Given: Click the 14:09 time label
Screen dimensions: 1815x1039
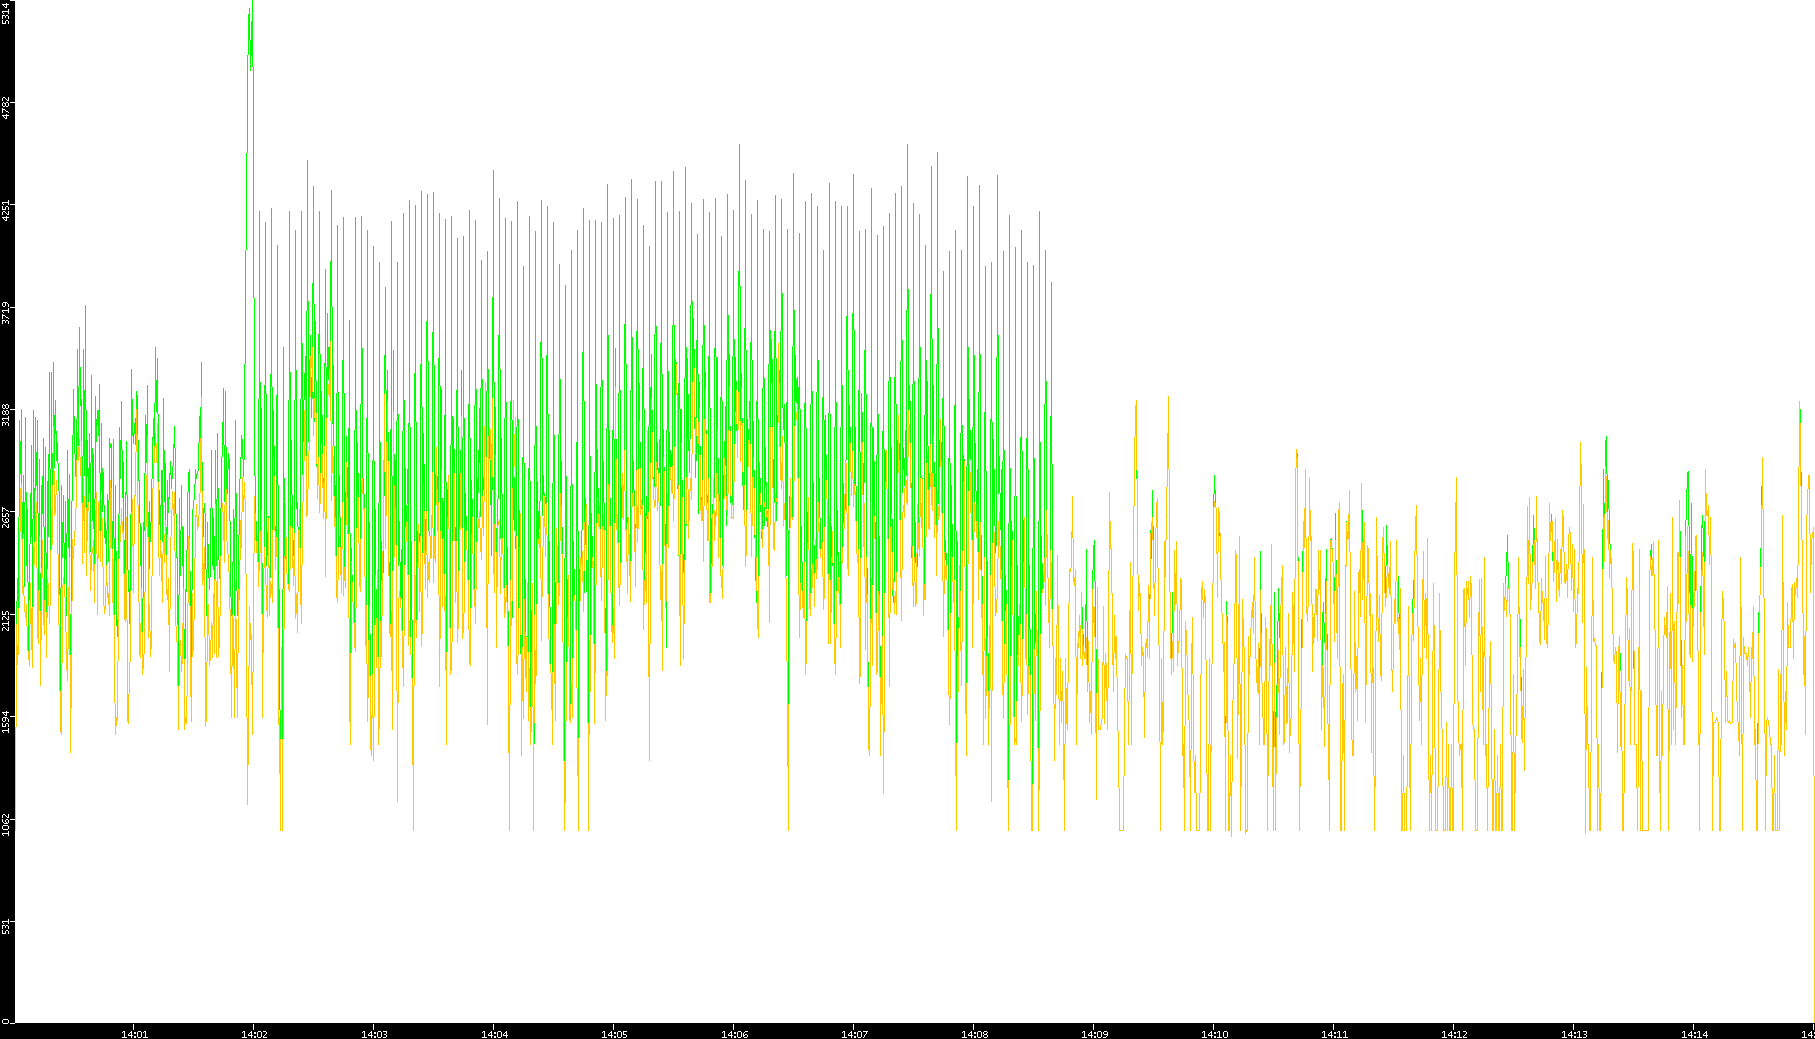Looking at the screenshot, I should click(1094, 1034).
